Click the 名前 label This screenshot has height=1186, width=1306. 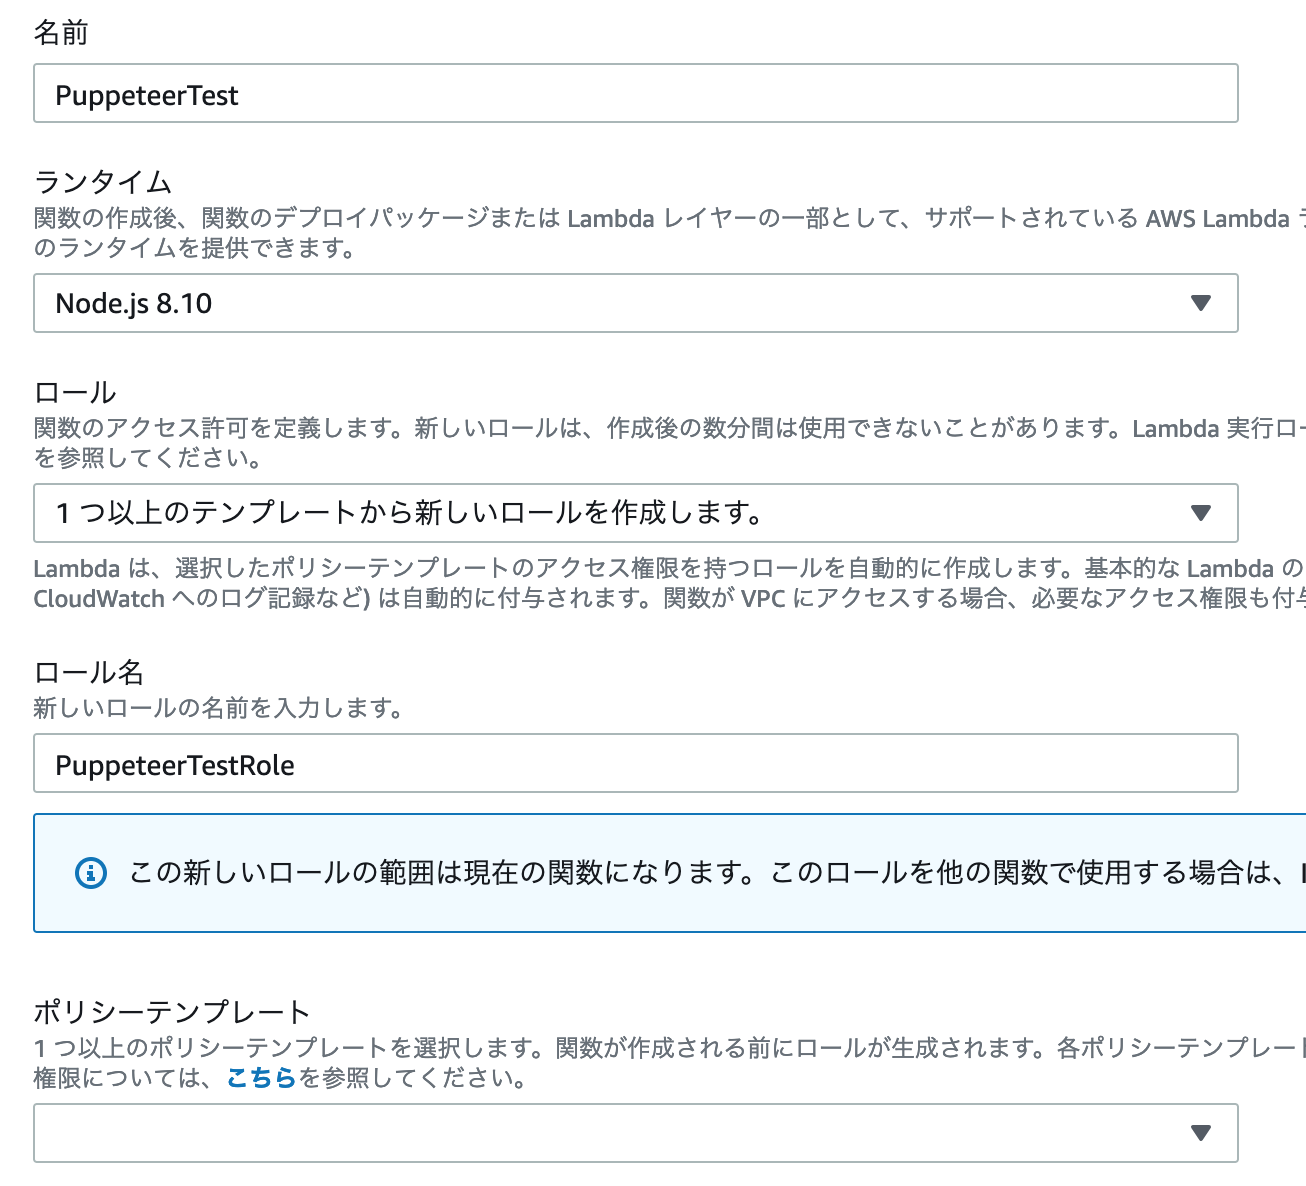point(61,33)
